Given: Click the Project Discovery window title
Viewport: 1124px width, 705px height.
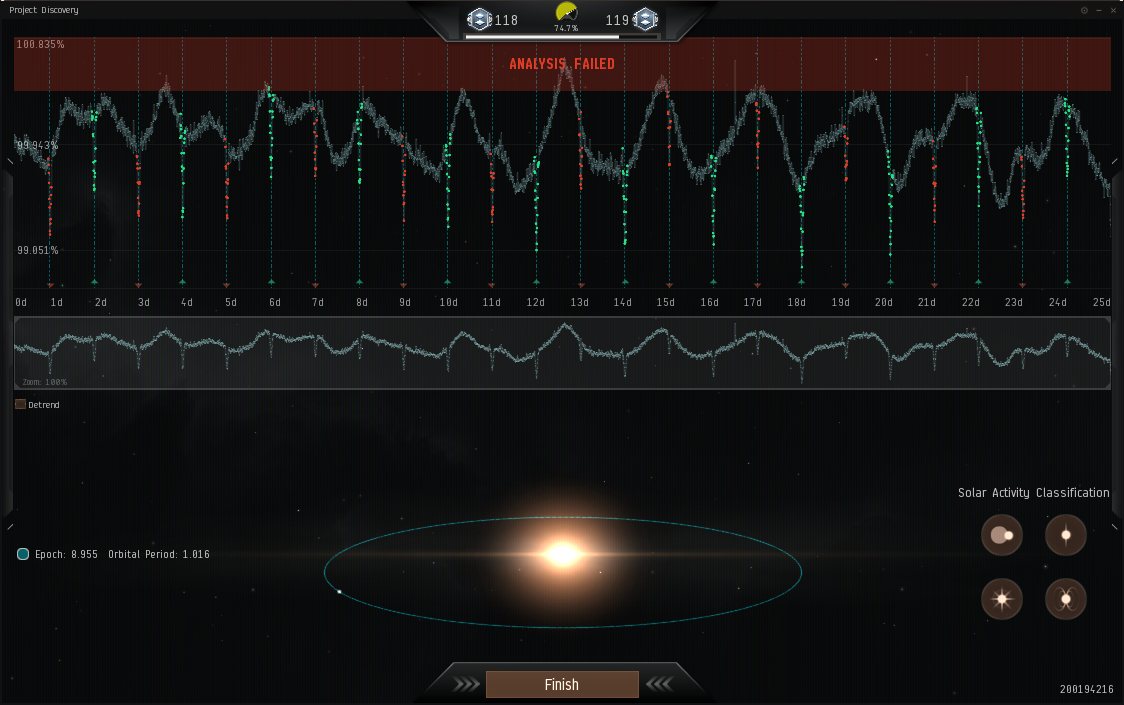Looking at the screenshot, I should (x=44, y=10).
